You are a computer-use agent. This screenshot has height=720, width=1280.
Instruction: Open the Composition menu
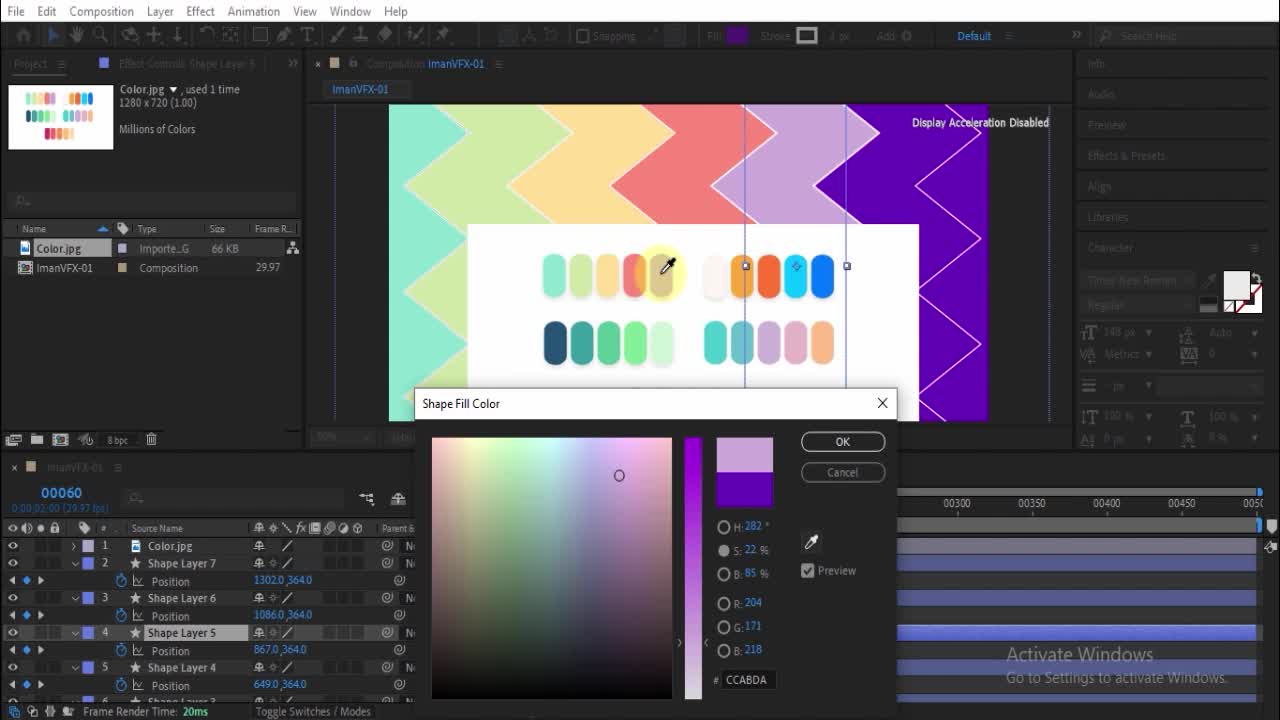point(101,11)
